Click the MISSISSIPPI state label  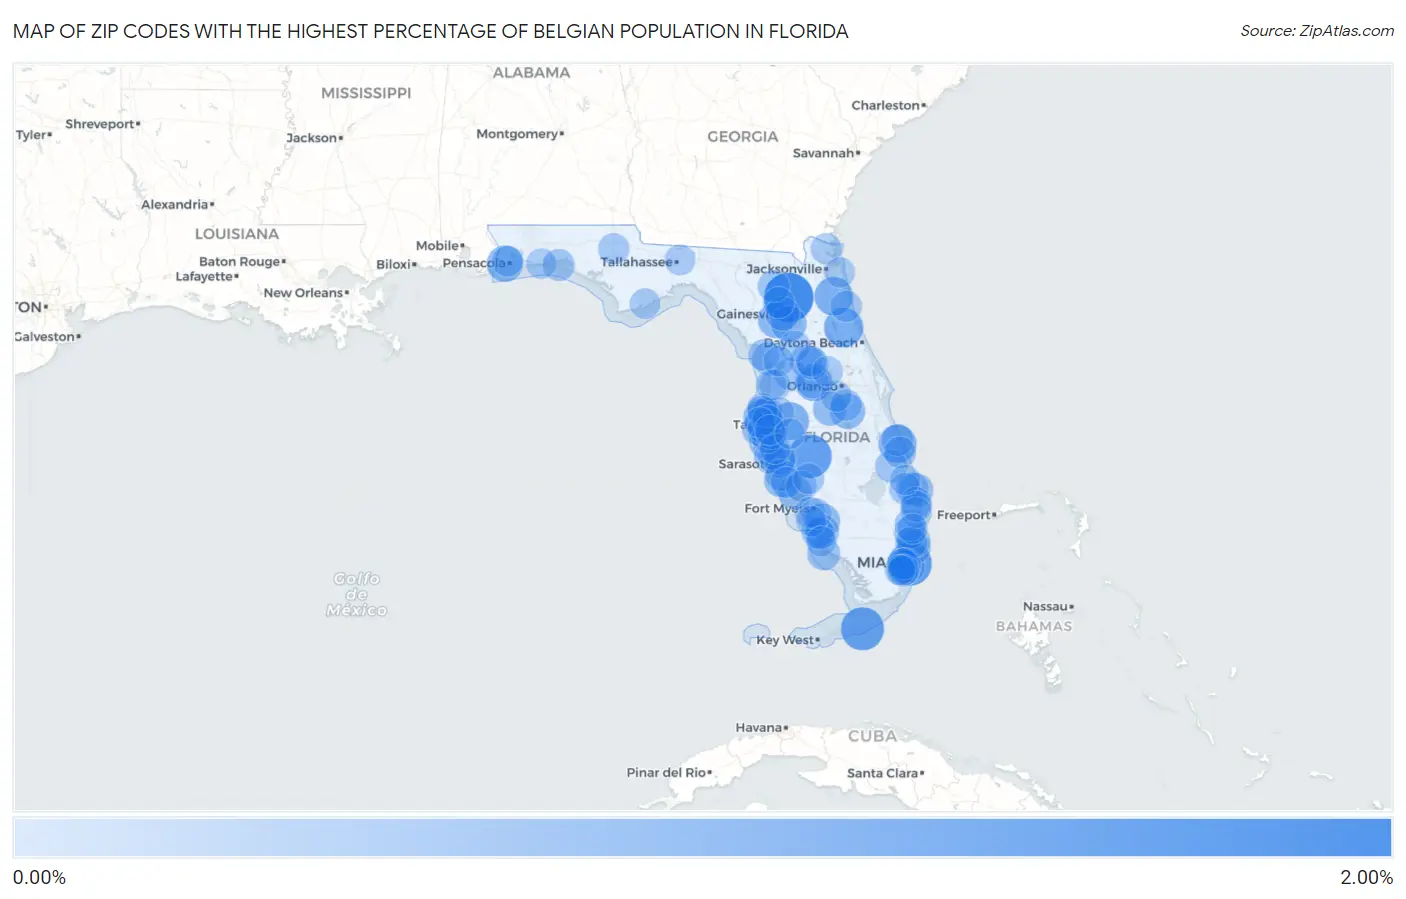pyautogui.click(x=366, y=93)
